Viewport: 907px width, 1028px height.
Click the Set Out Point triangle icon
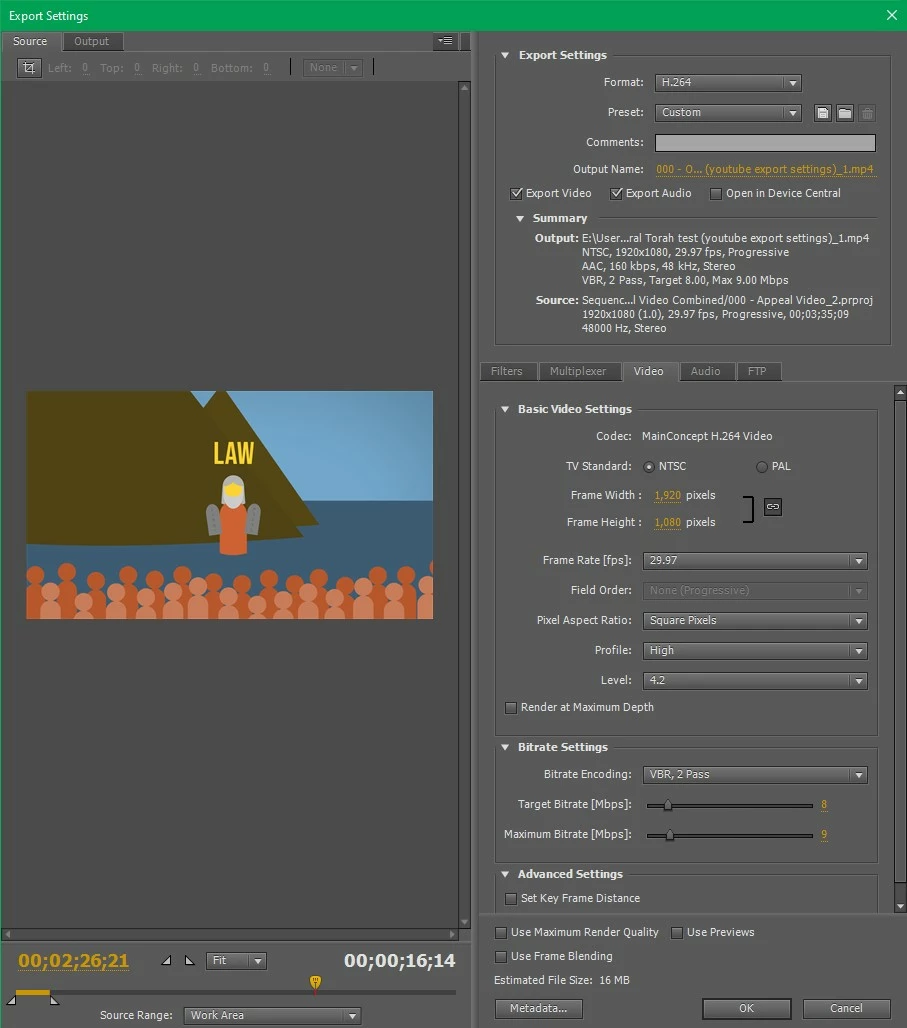[190, 960]
